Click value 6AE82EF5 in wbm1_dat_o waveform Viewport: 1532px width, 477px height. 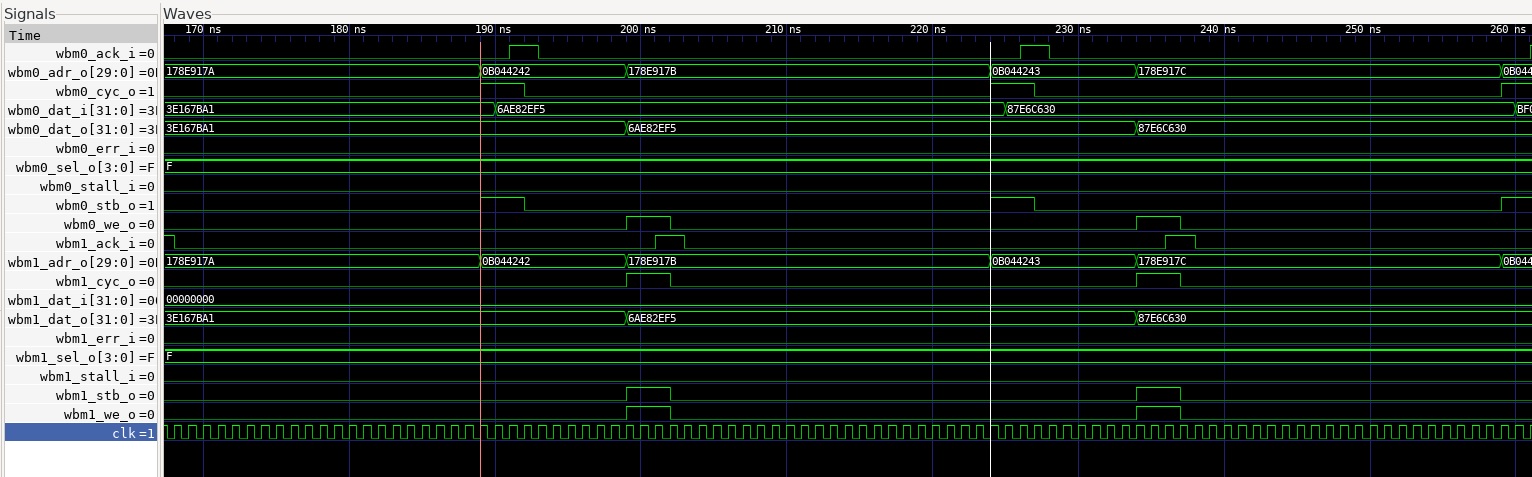[x=652, y=318]
